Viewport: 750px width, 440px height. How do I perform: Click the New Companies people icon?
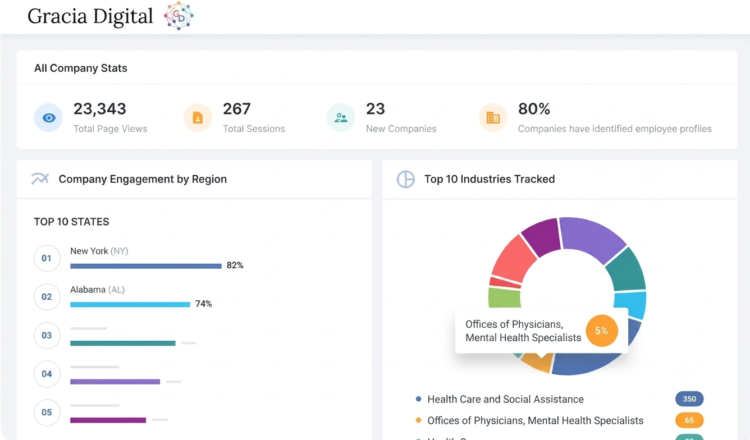341,118
